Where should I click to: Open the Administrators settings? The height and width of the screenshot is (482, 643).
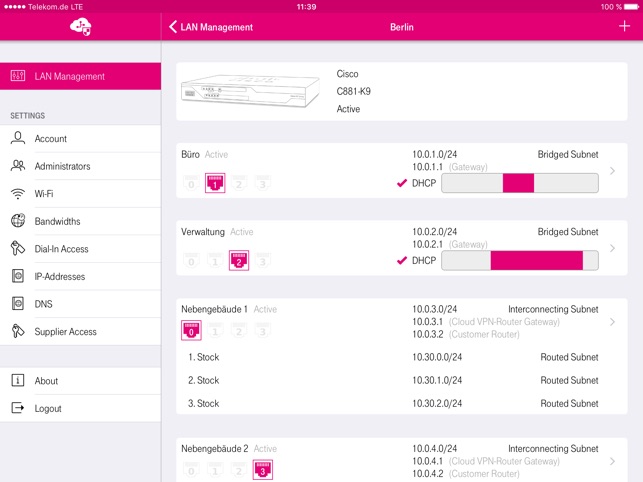click(x=80, y=166)
